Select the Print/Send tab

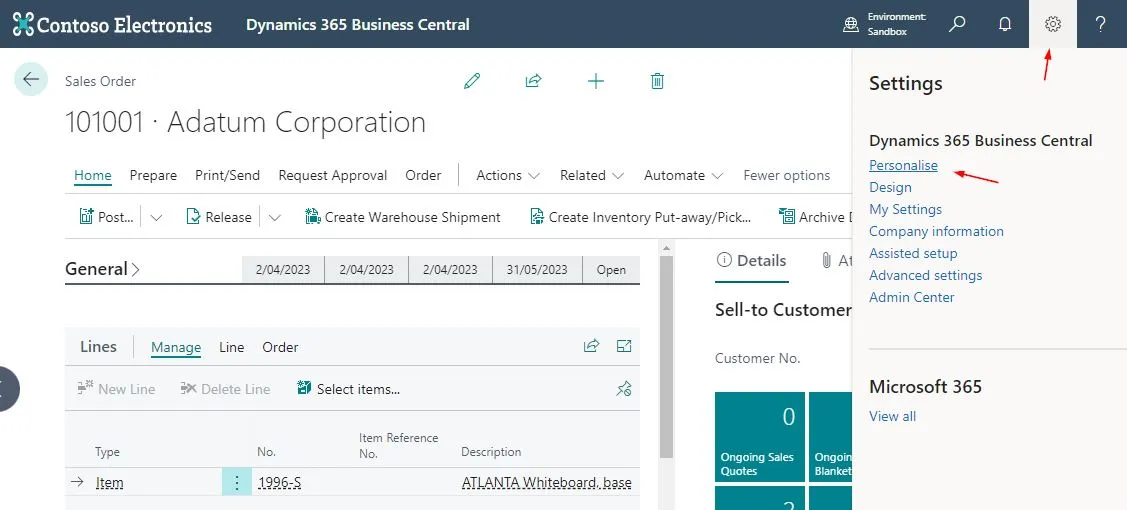(227, 175)
